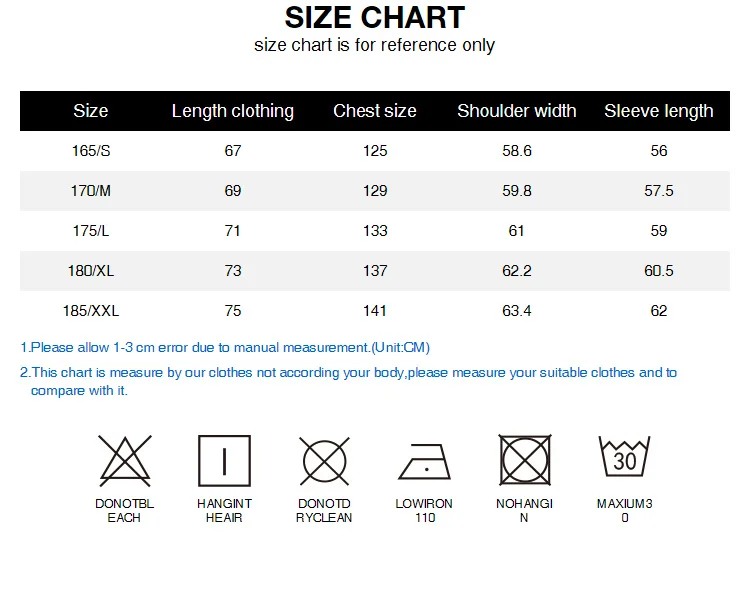The height and width of the screenshot is (607, 750).
Task: Click the Sleeve length header
Action: (x=659, y=111)
